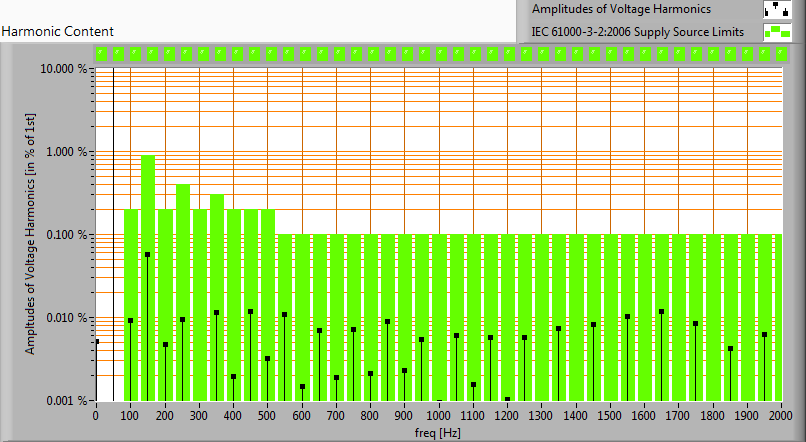Viewport: 806px width, 442px height.
Task: Click the data point marker at 0 Hz
Action: click(x=96, y=341)
